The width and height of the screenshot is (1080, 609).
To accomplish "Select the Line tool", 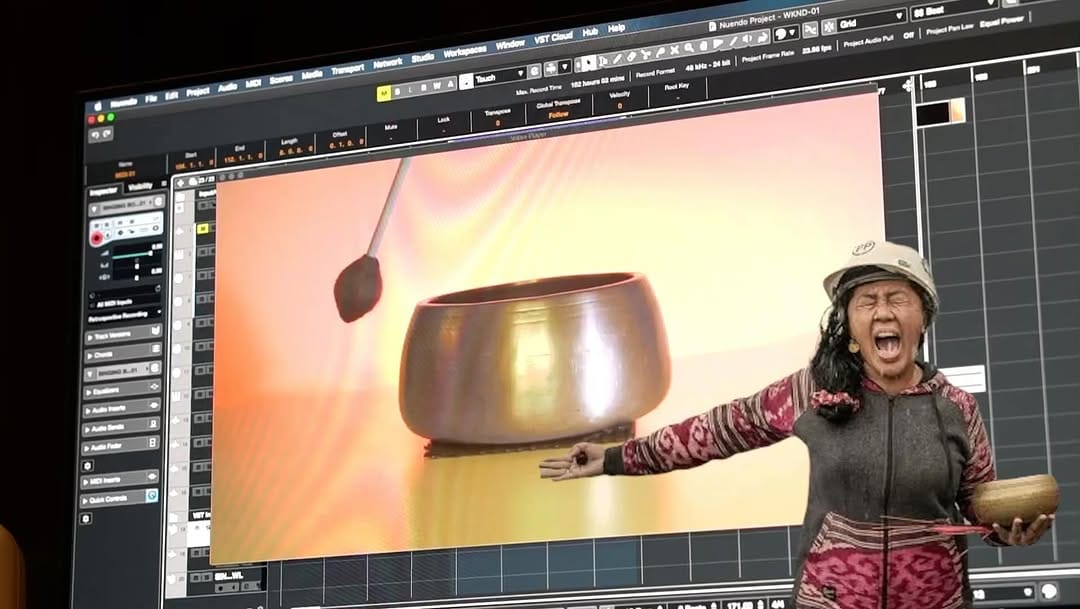I will tap(732, 41).
